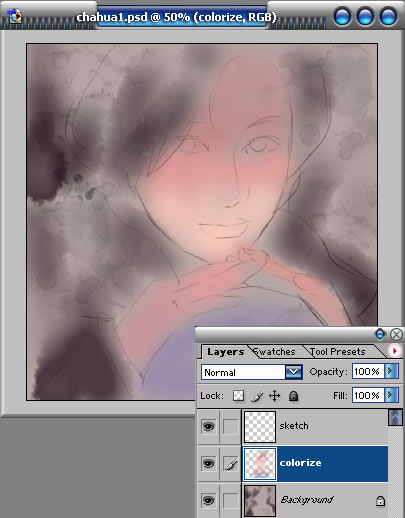This screenshot has height=518, width=405.
Task: Hide the colorize layer eye icon
Action: pos(209,464)
